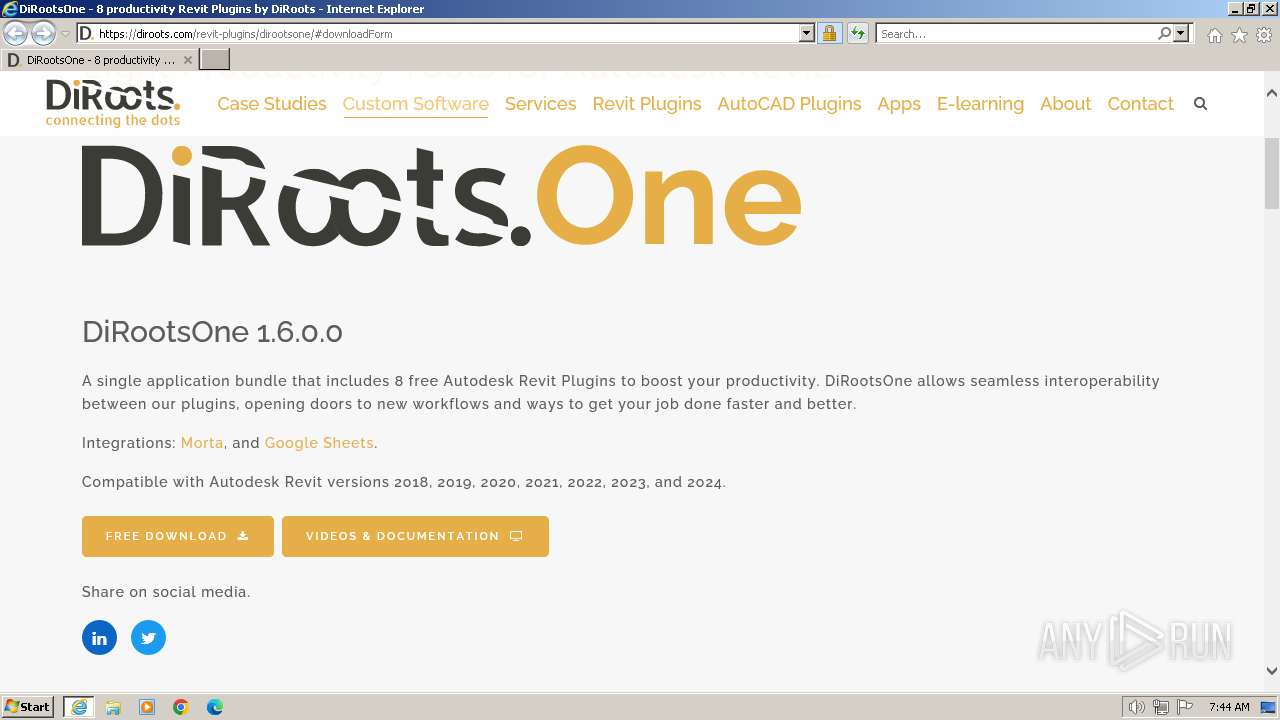The image size is (1280, 720).
Task: Click the Show desktop button
Action: [1269, 707]
